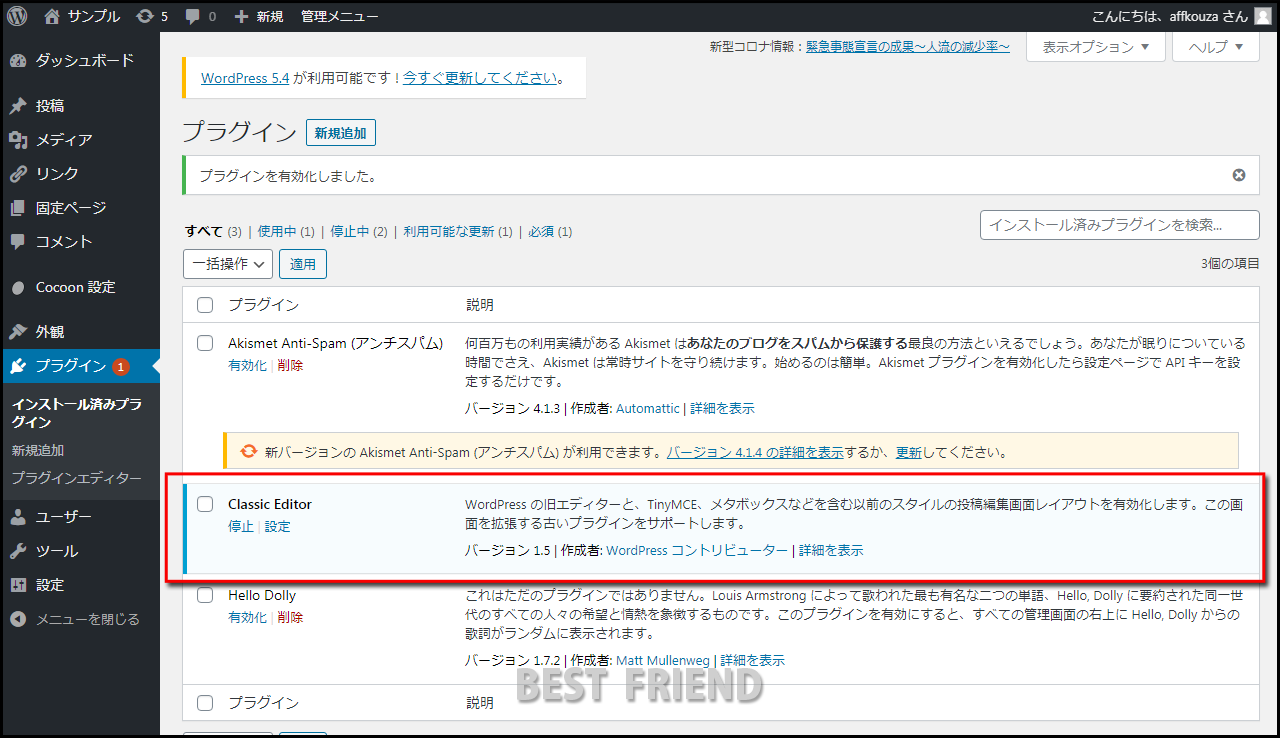The width and height of the screenshot is (1280, 738).
Task: Click the 新規追加 button beside heading
Action: point(341,133)
